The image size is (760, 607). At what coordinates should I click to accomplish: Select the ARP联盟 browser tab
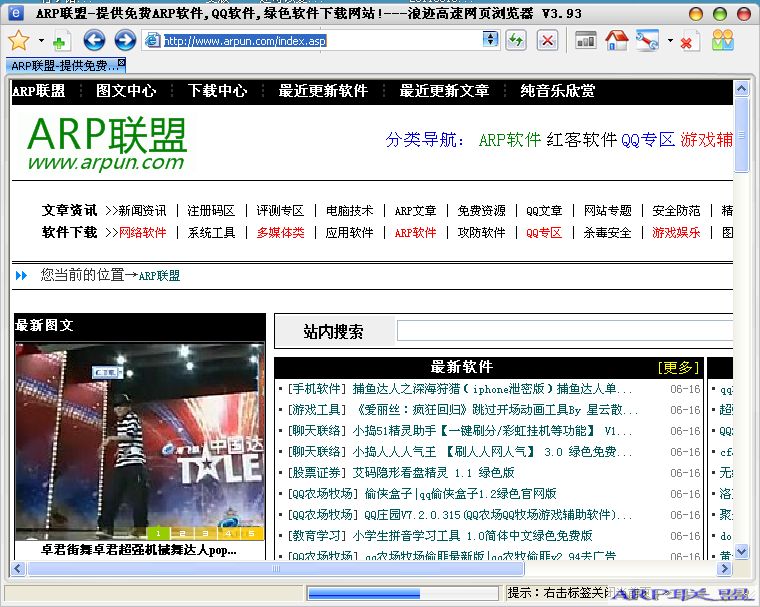click(65, 65)
